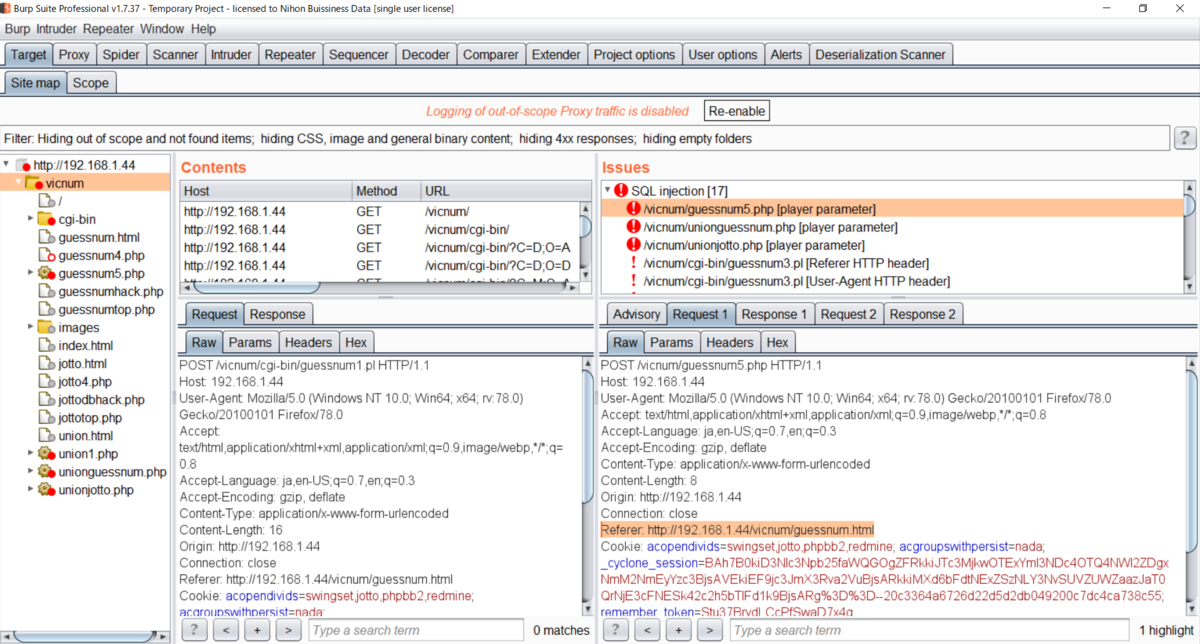Click the red alert icon of SQL injection [17]
Image resolution: width=1200 pixels, height=644 pixels.
(621, 190)
